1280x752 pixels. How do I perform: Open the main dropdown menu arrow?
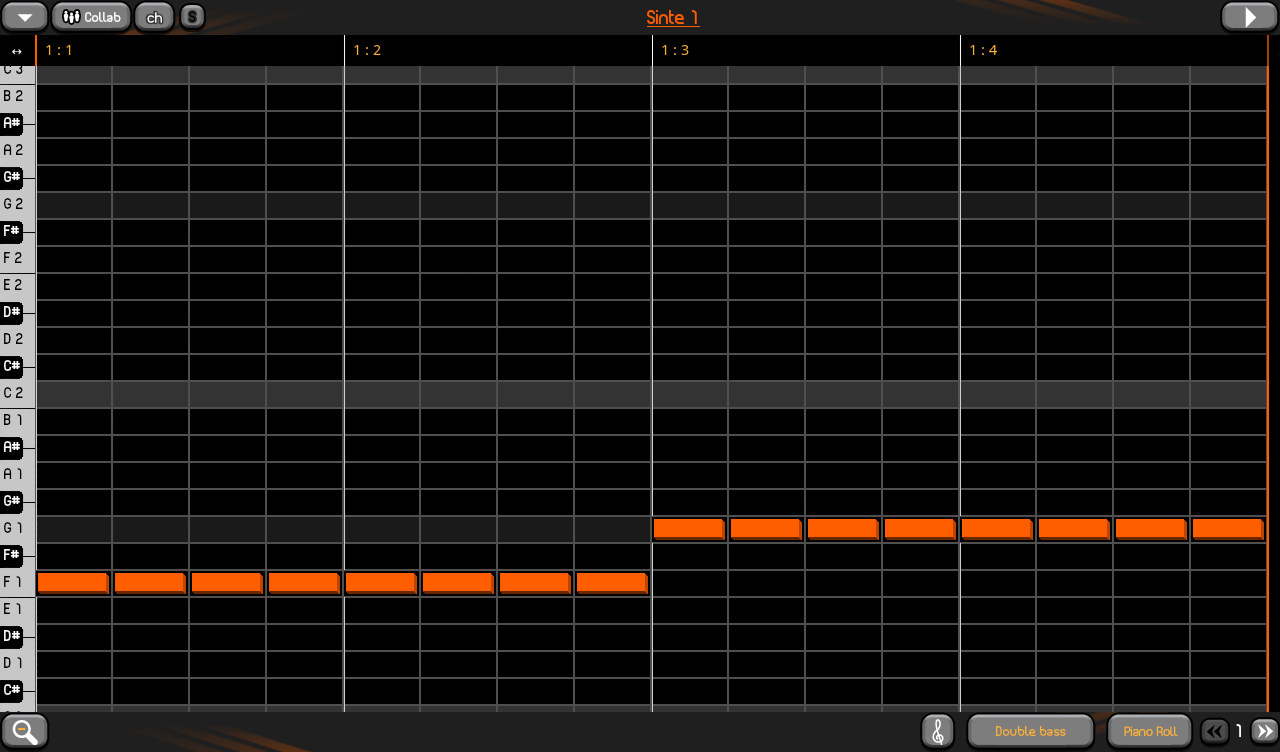[25, 17]
